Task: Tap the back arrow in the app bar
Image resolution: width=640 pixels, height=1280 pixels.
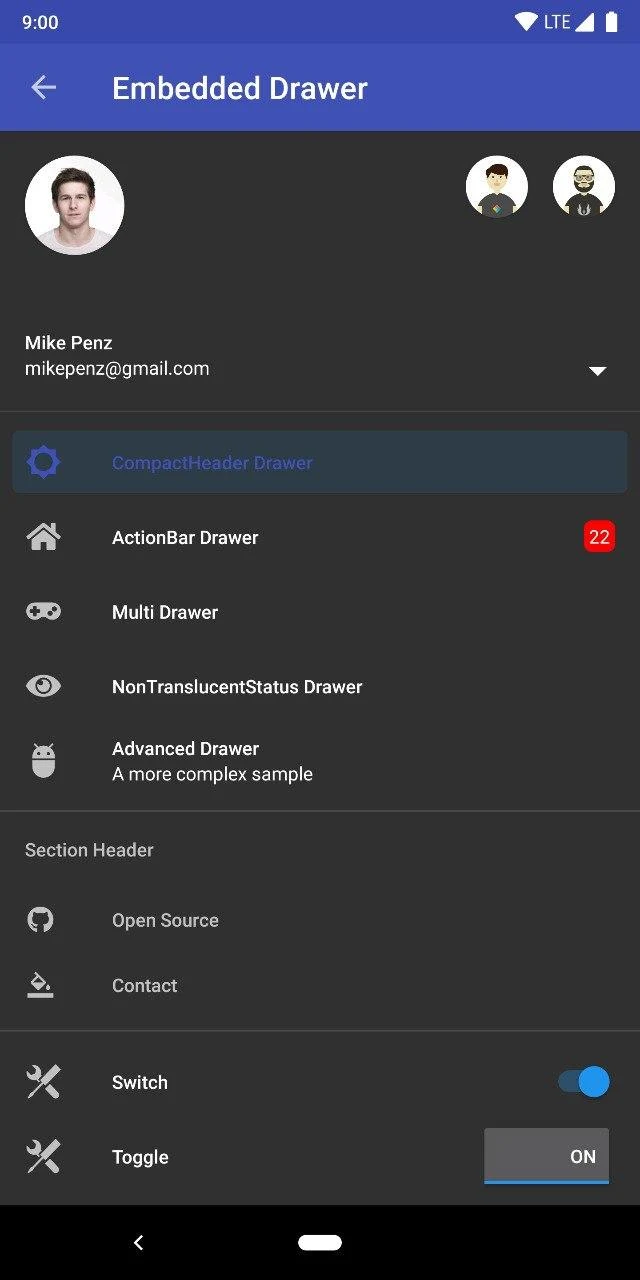Action: [43, 88]
